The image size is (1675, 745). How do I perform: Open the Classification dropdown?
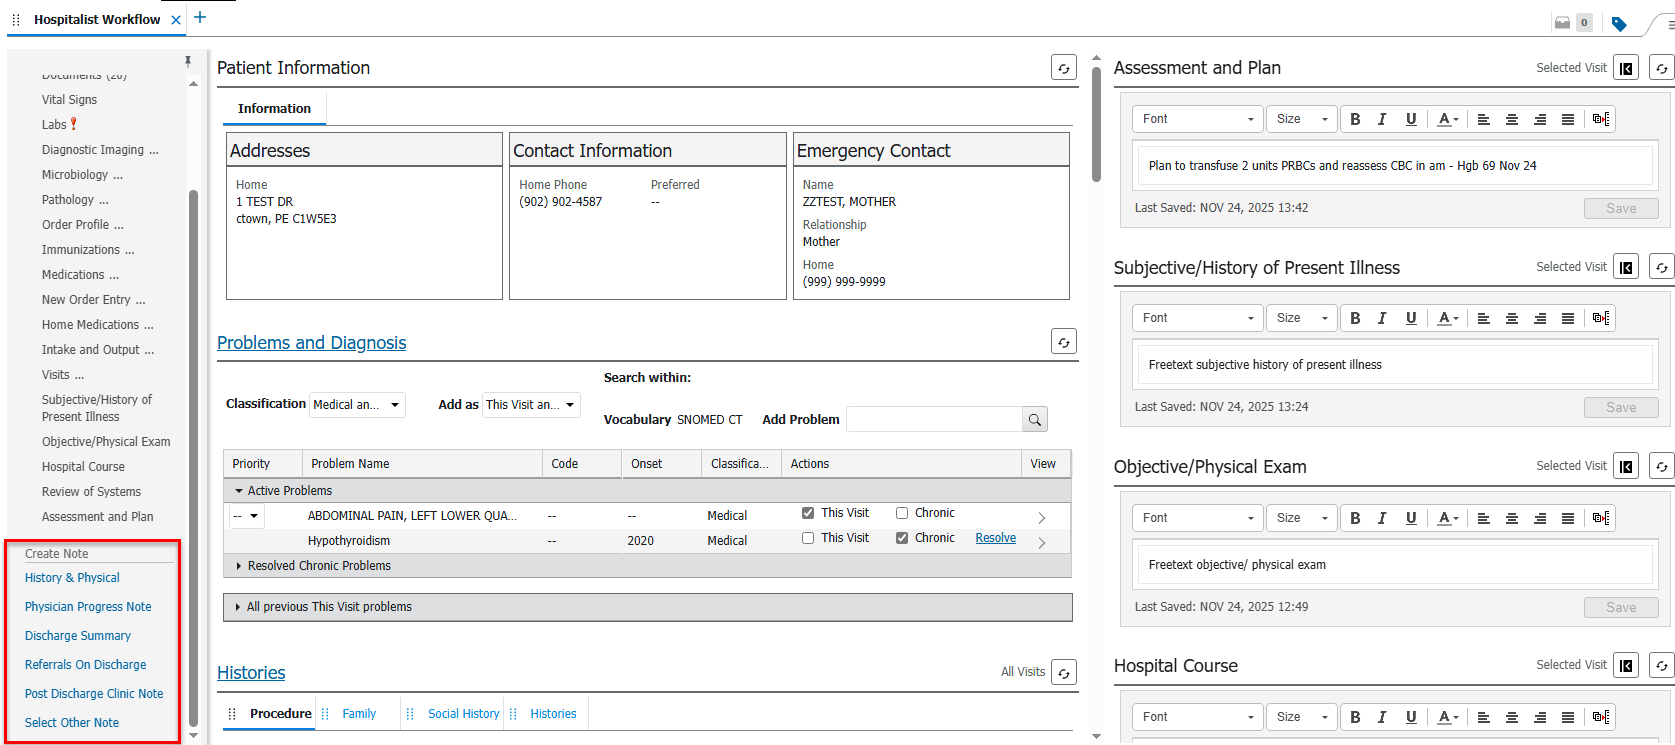[x=356, y=405]
